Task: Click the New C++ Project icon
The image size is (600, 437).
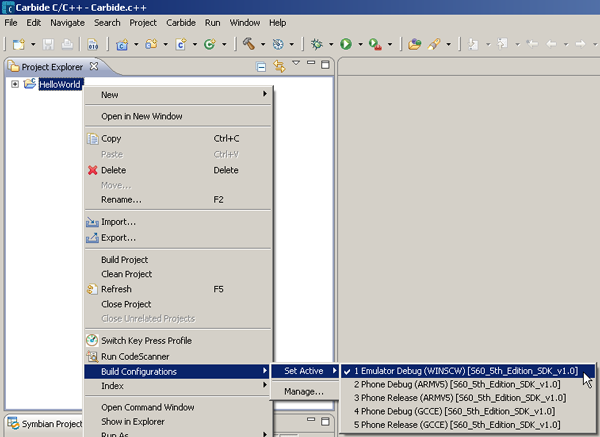Action: pyautogui.click(x=122, y=44)
